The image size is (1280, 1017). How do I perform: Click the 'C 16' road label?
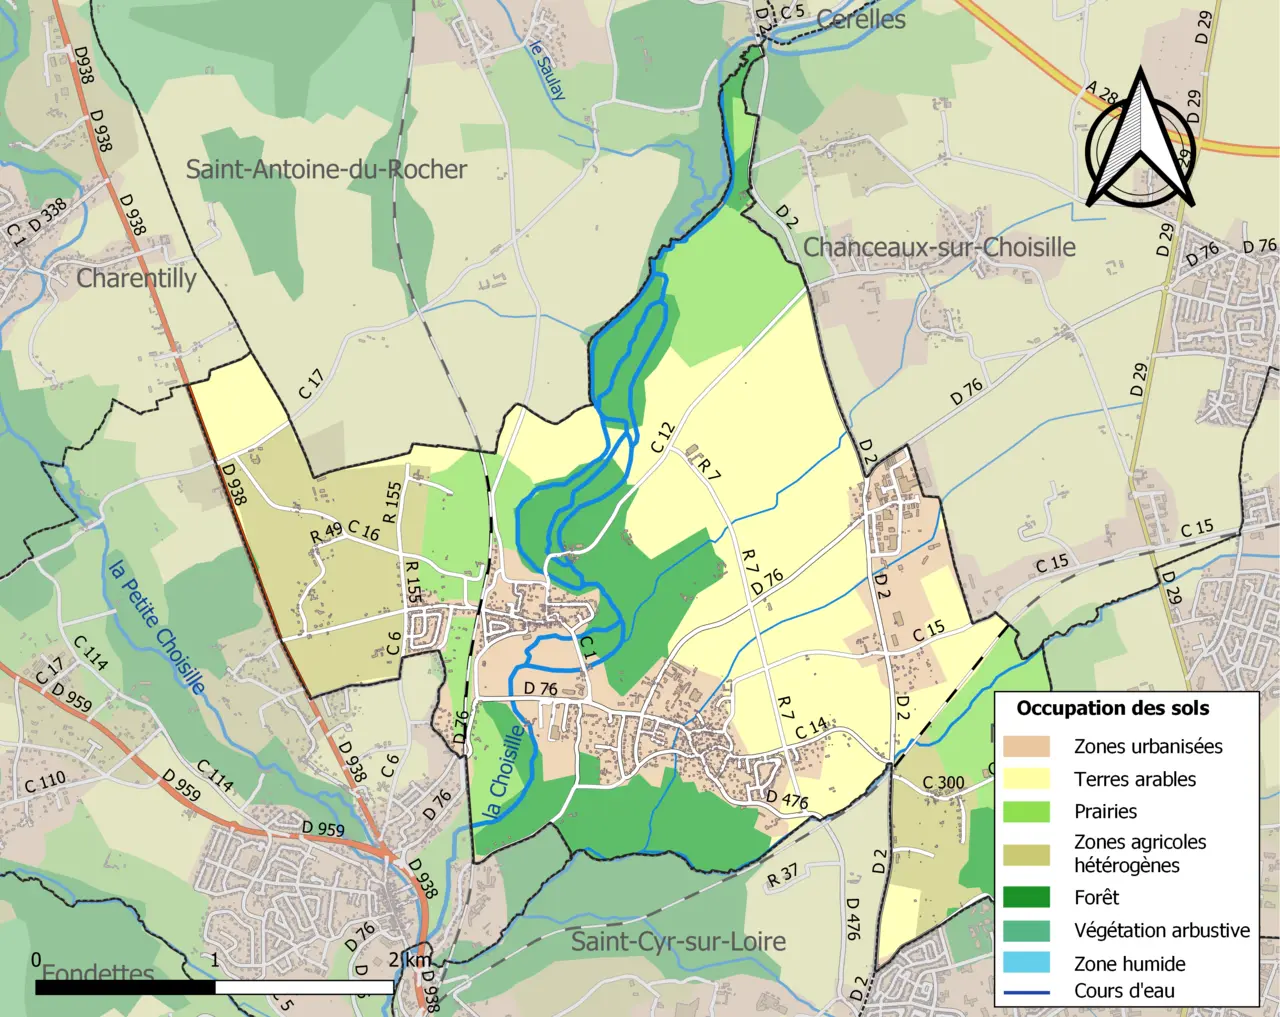[x=364, y=530]
